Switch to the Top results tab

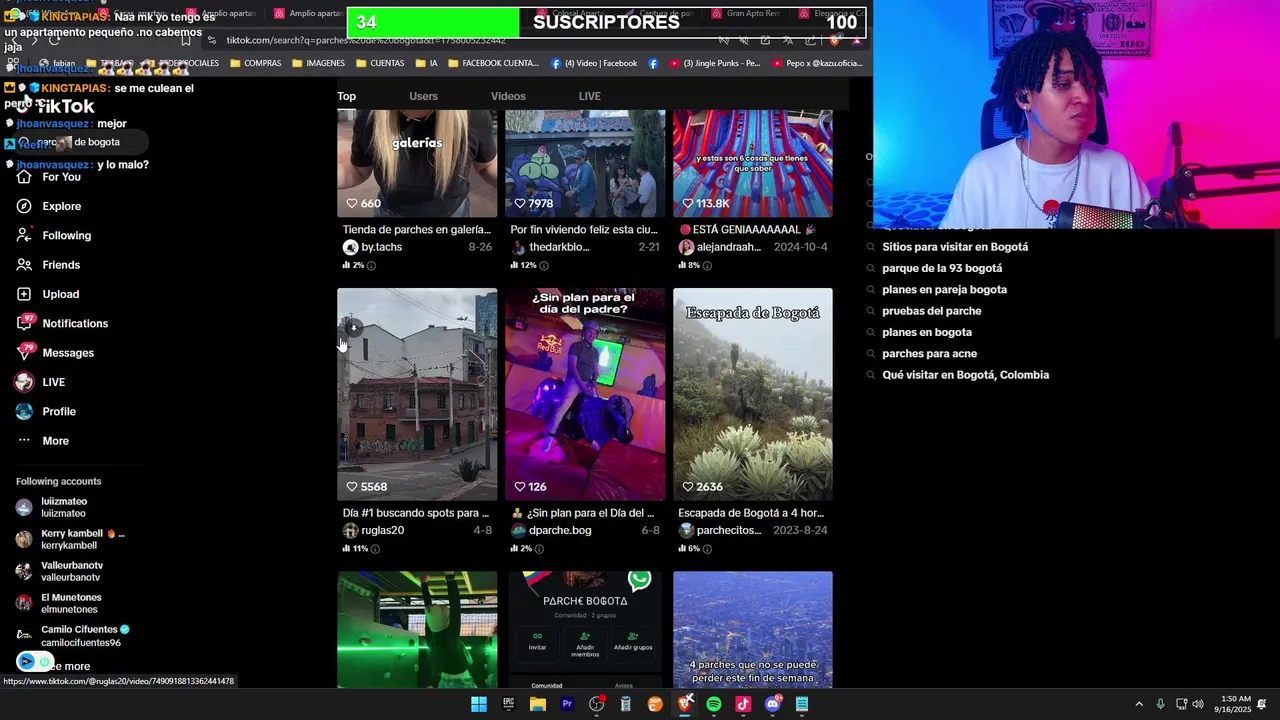click(346, 96)
